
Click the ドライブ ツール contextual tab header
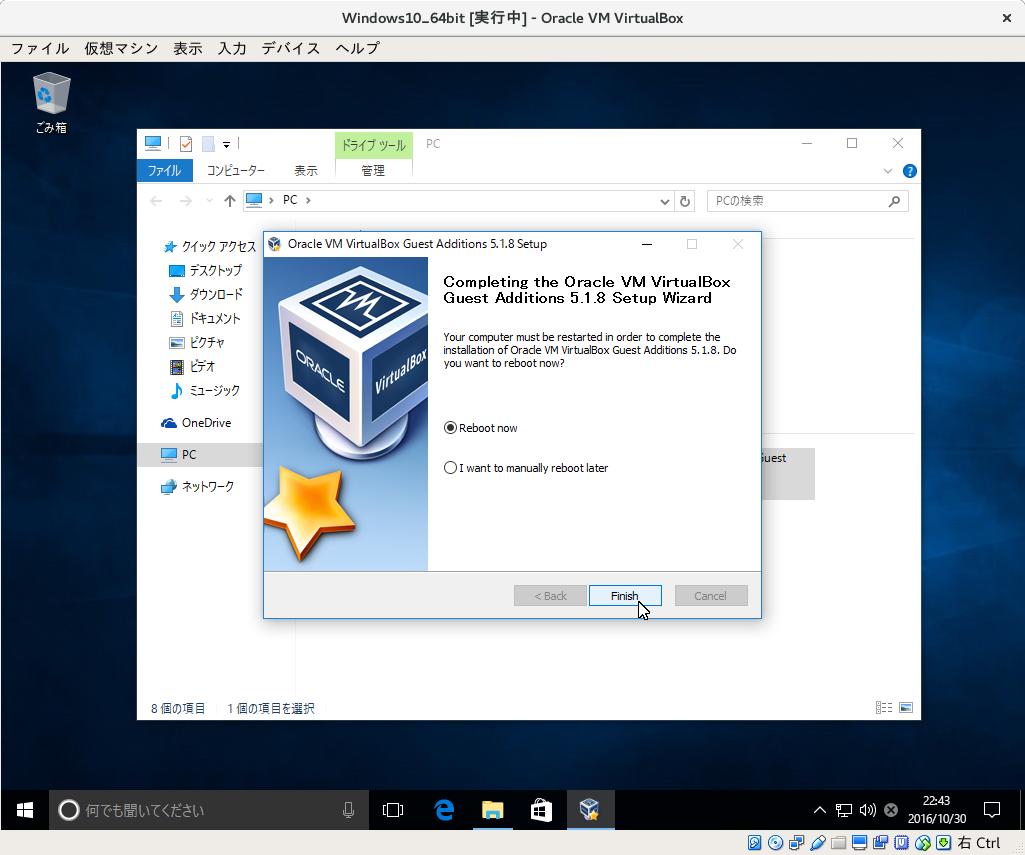tap(373, 145)
